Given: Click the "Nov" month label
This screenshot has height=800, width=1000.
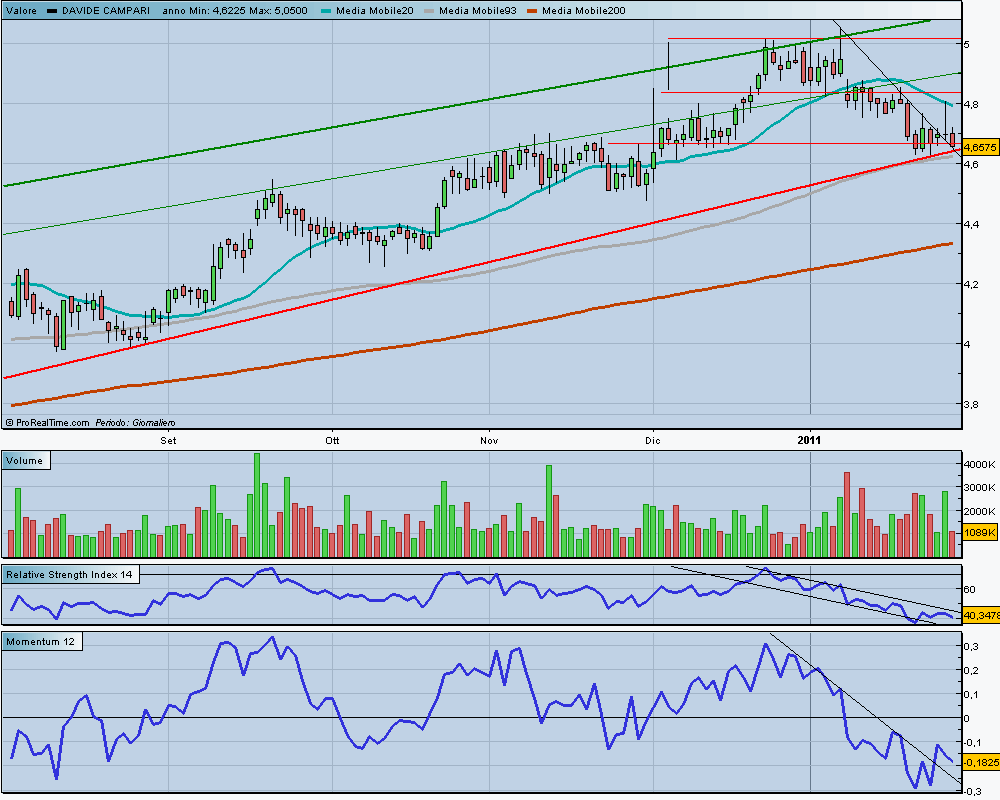Looking at the screenshot, I should point(489,440).
